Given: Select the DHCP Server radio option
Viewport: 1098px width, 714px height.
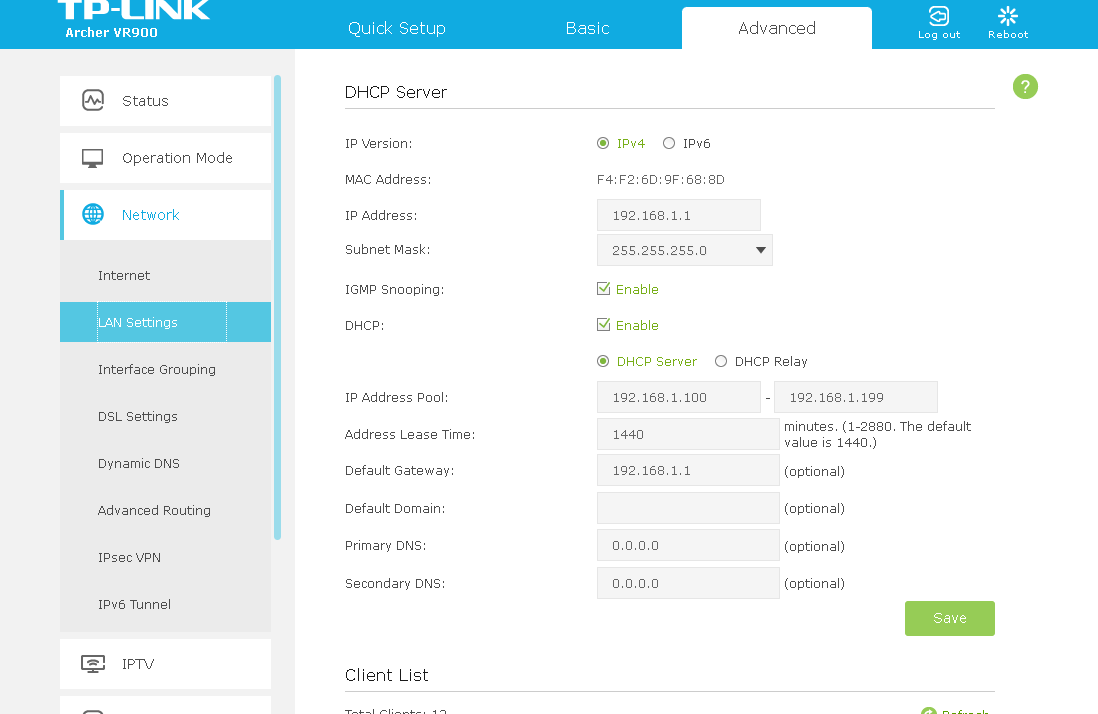Looking at the screenshot, I should click(x=603, y=361).
